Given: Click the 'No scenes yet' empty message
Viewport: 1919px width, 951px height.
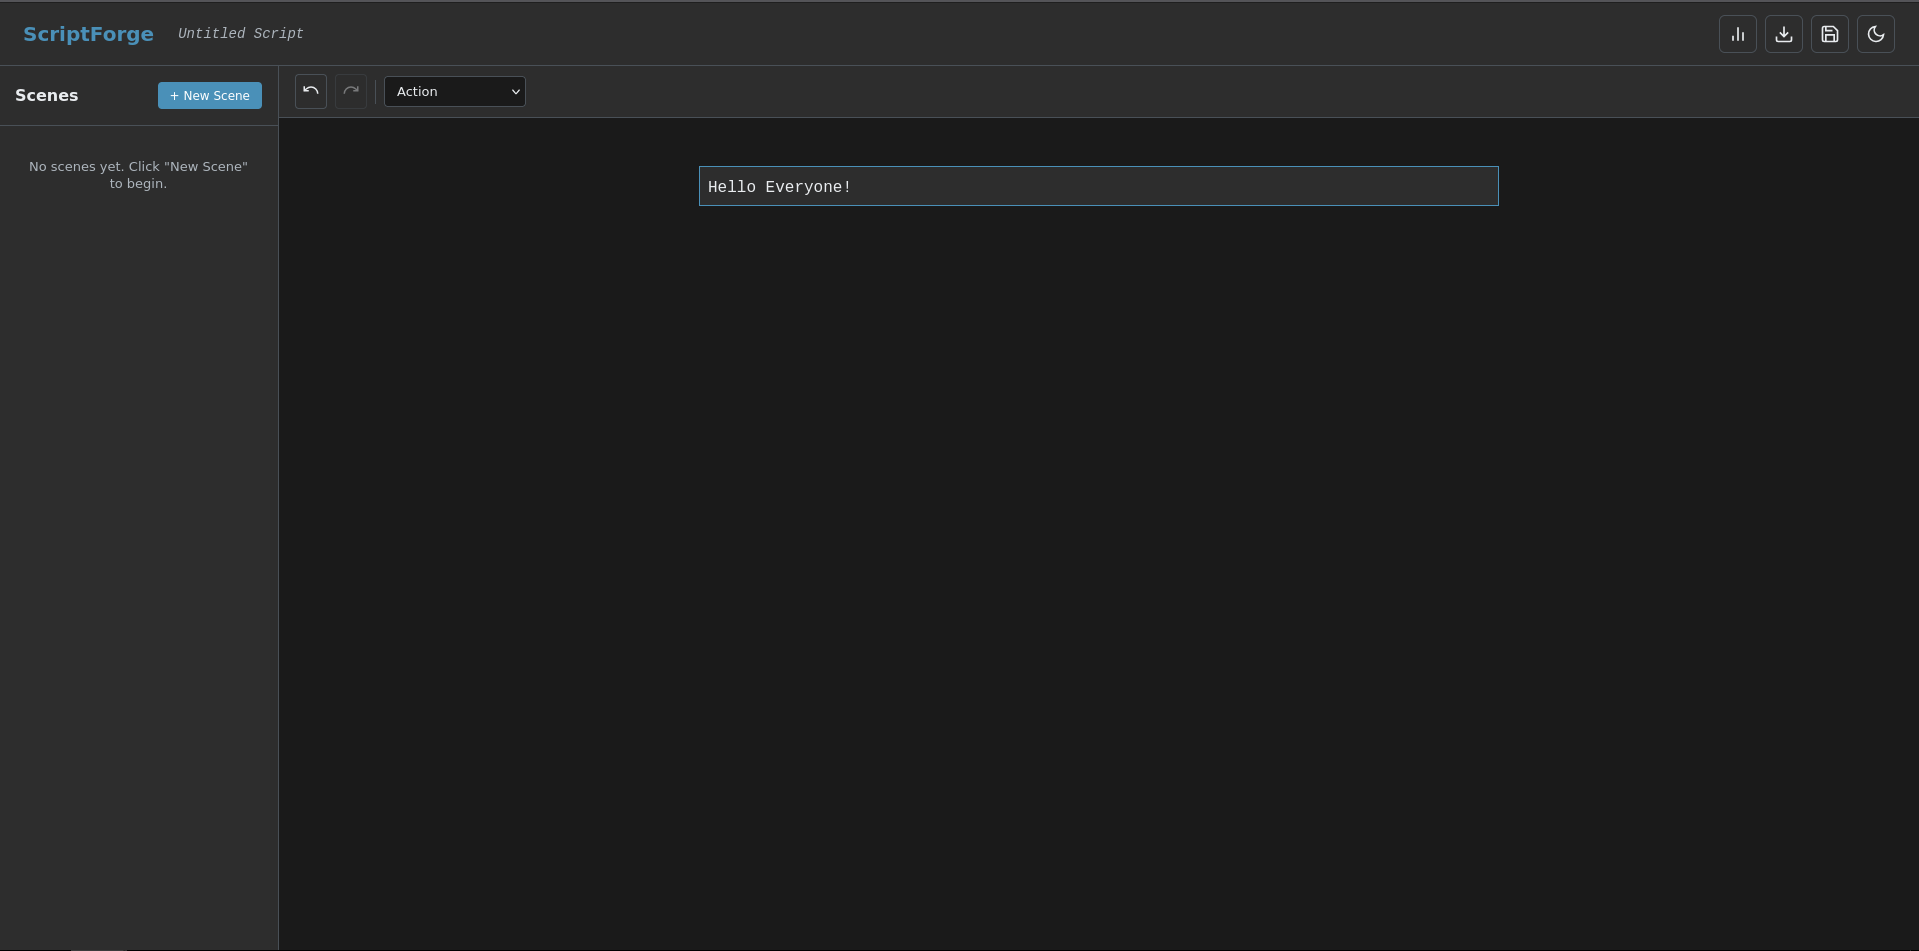Looking at the screenshot, I should point(138,175).
